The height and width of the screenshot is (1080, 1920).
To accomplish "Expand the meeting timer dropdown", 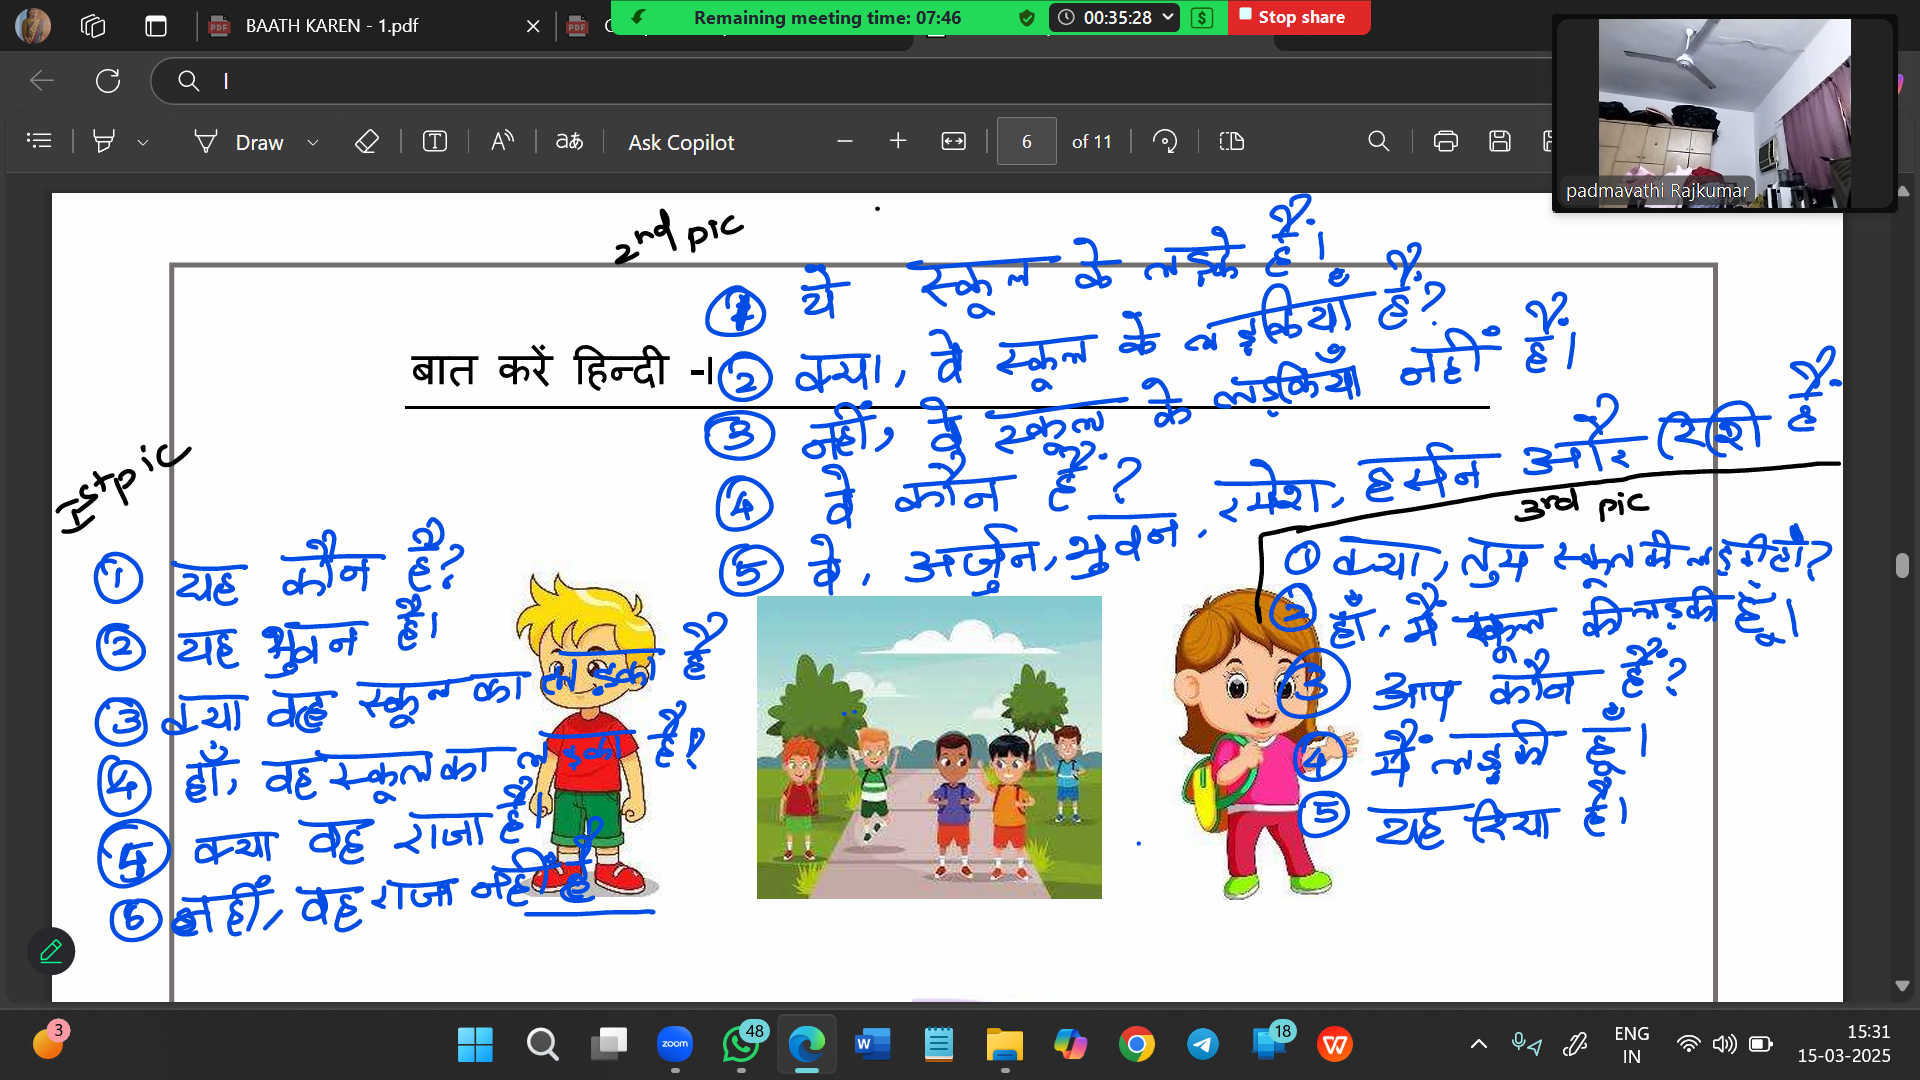I will pyautogui.click(x=1168, y=17).
